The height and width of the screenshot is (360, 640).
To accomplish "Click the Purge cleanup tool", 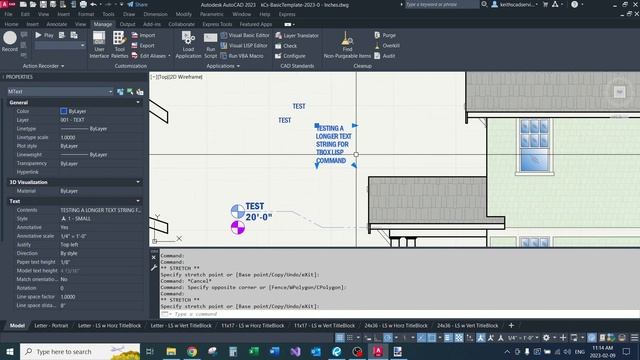I will [385, 36].
